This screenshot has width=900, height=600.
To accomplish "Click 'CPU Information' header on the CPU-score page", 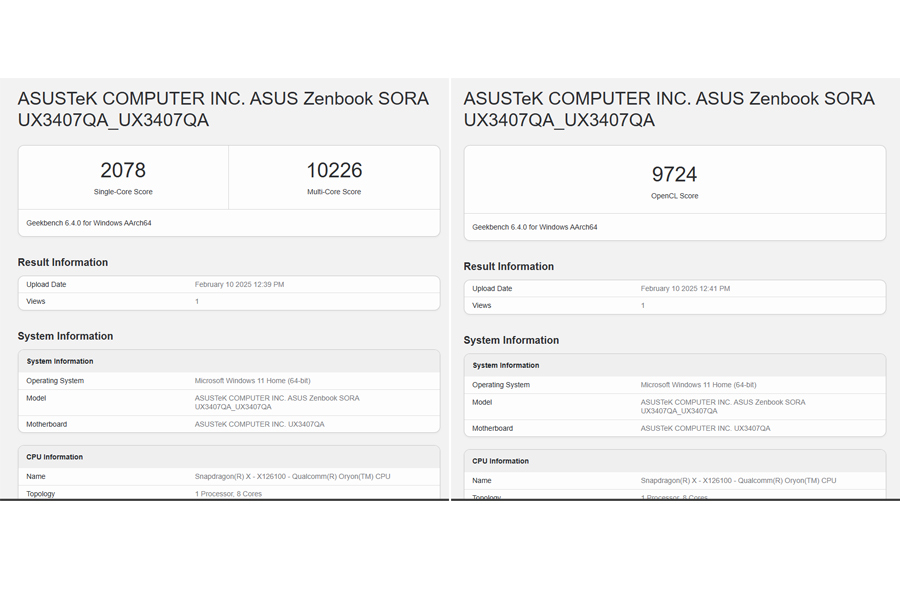I will click(55, 457).
